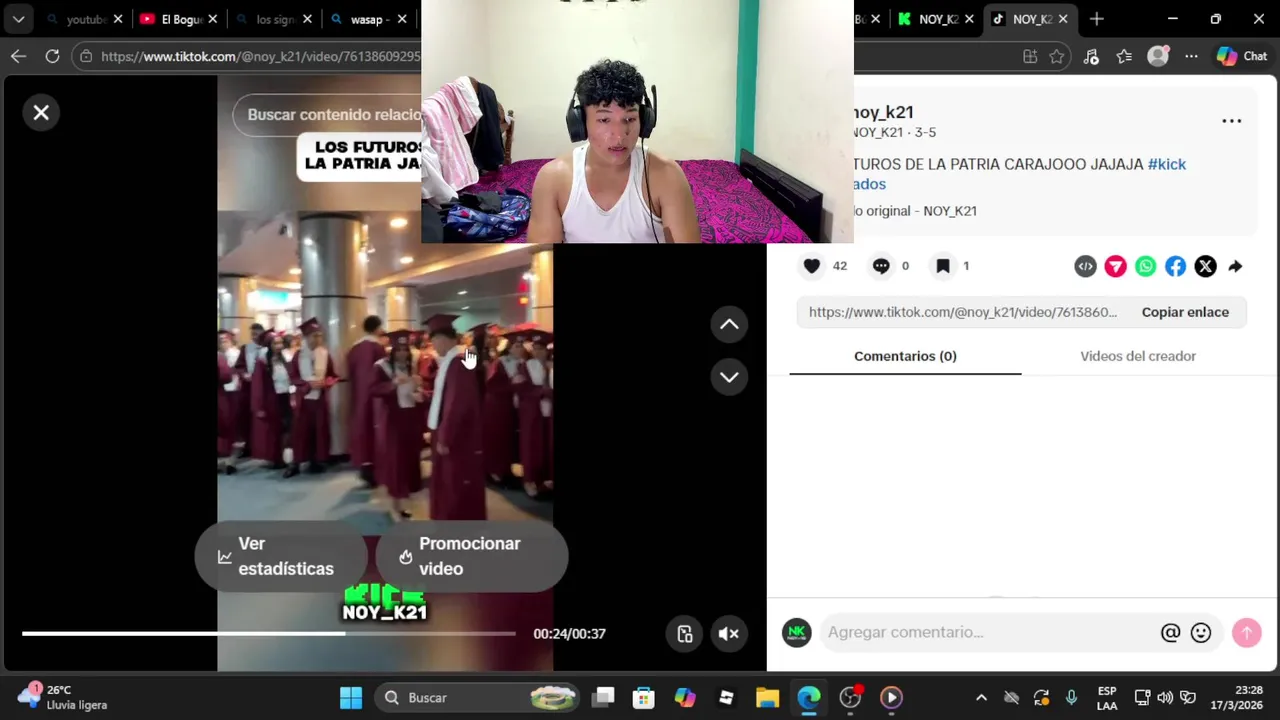Like the video with heart icon
Image resolution: width=1280 pixels, height=720 pixels.
812,266
